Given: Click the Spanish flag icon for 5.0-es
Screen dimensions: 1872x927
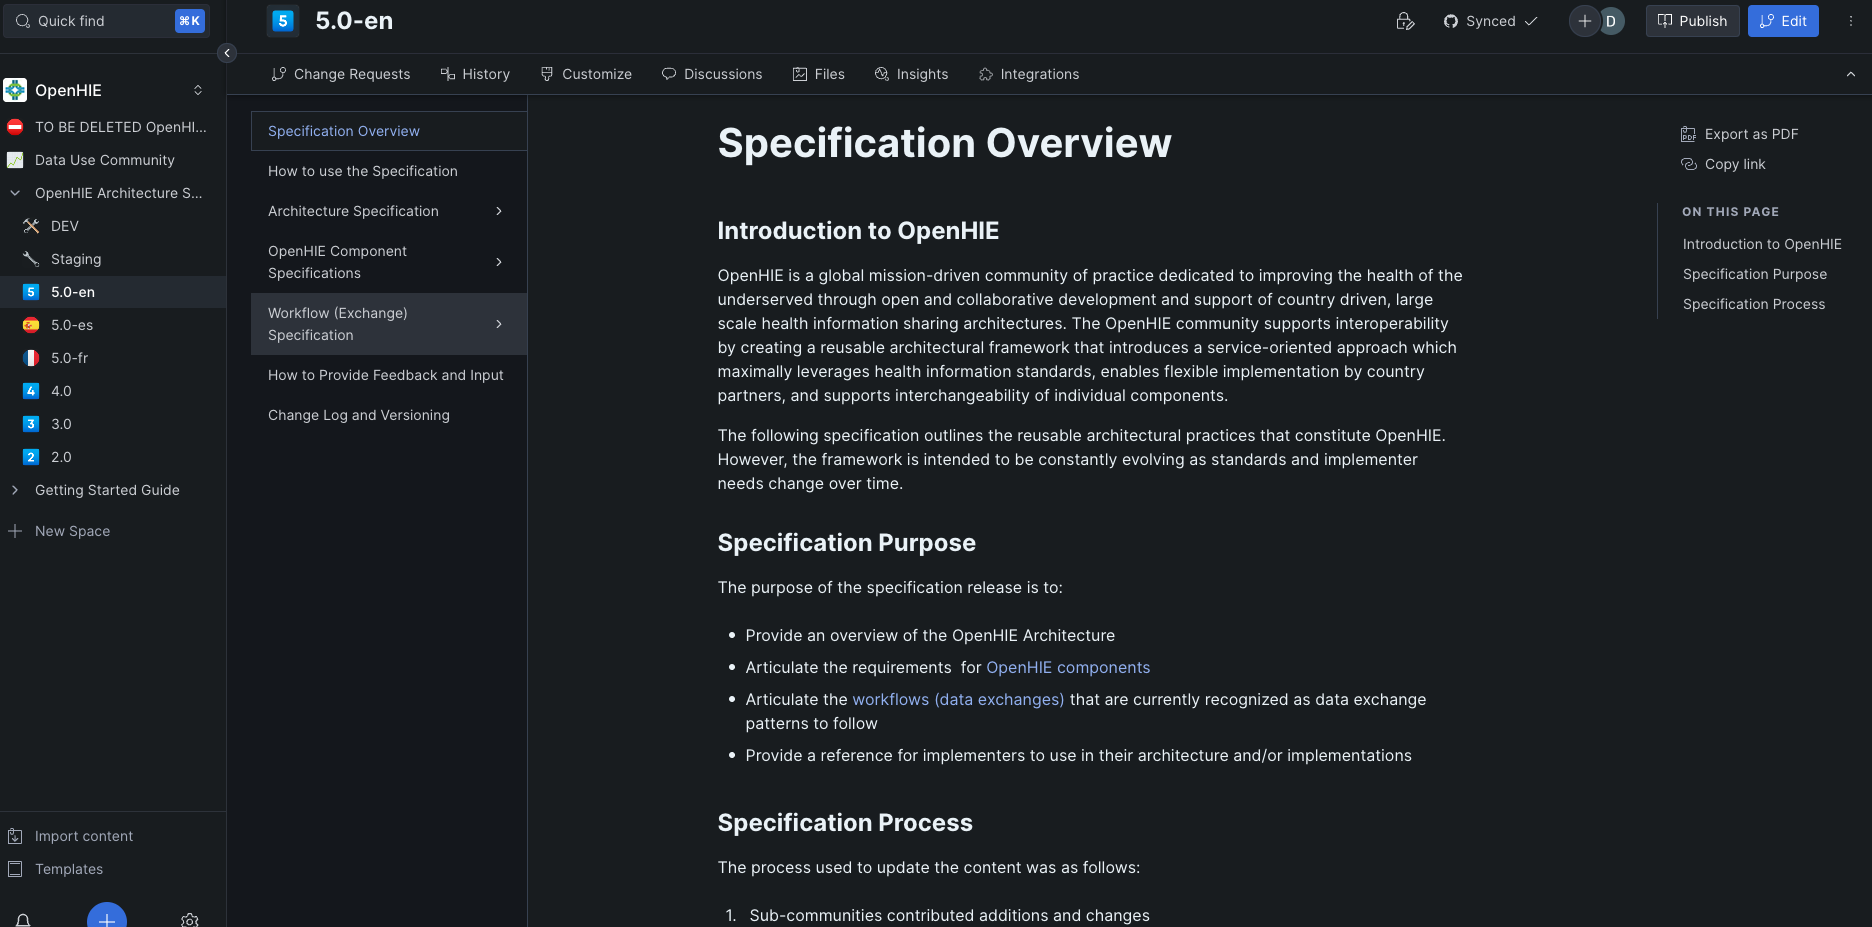Looking at the screenshot, I should pos(31,325).
